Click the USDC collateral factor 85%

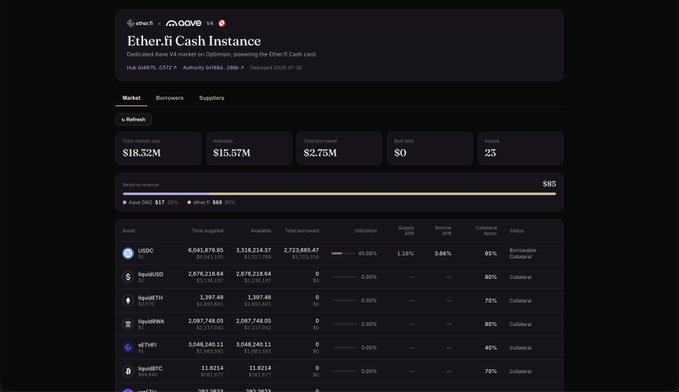(x=491, y=253)
